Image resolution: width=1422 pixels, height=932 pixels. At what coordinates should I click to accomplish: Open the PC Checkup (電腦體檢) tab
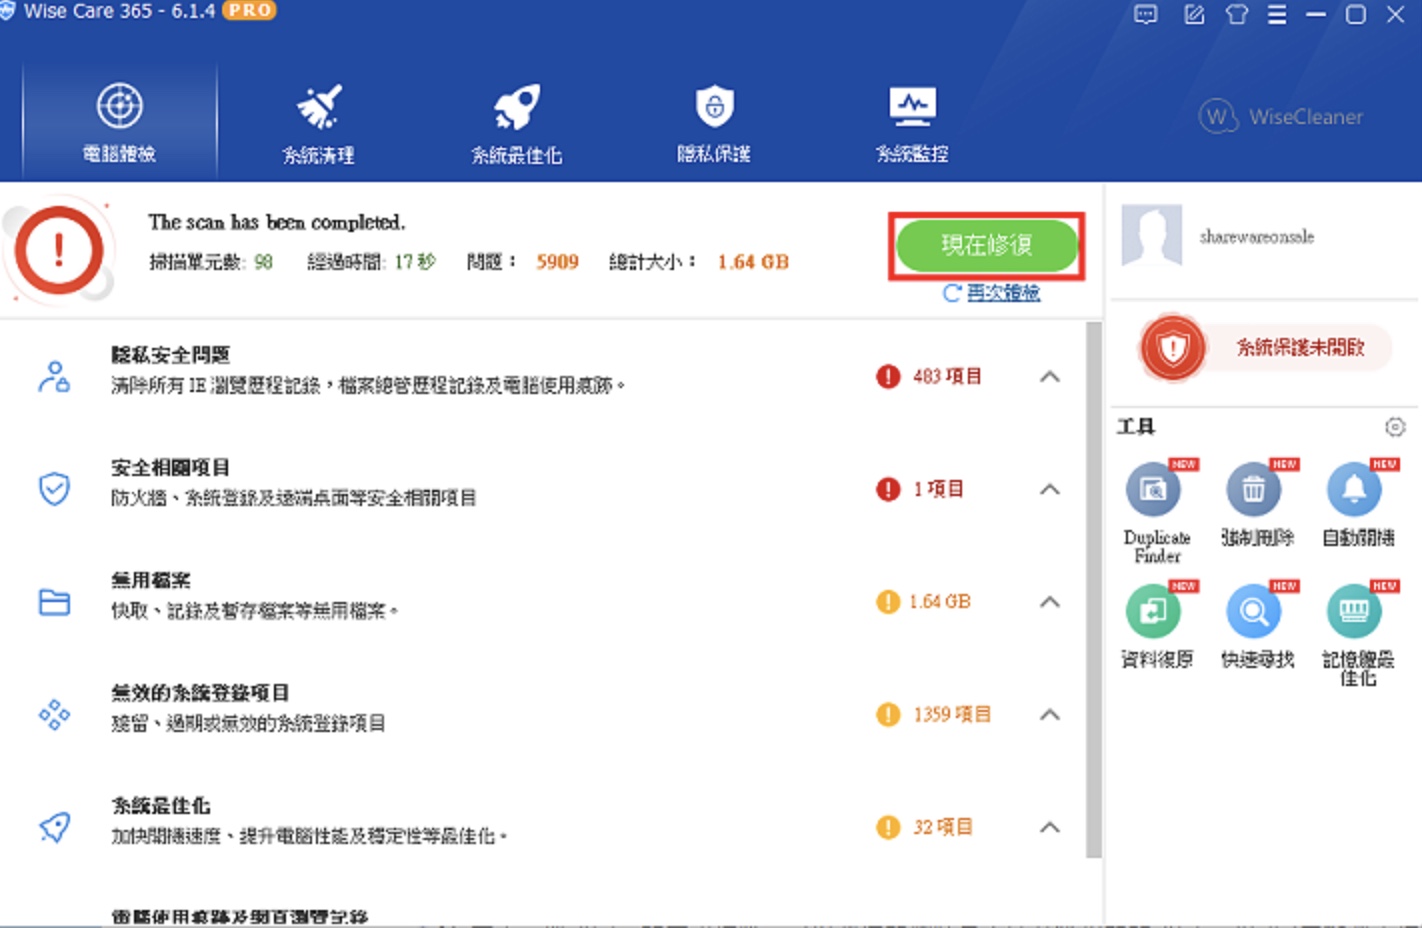(x=119, y=122)
